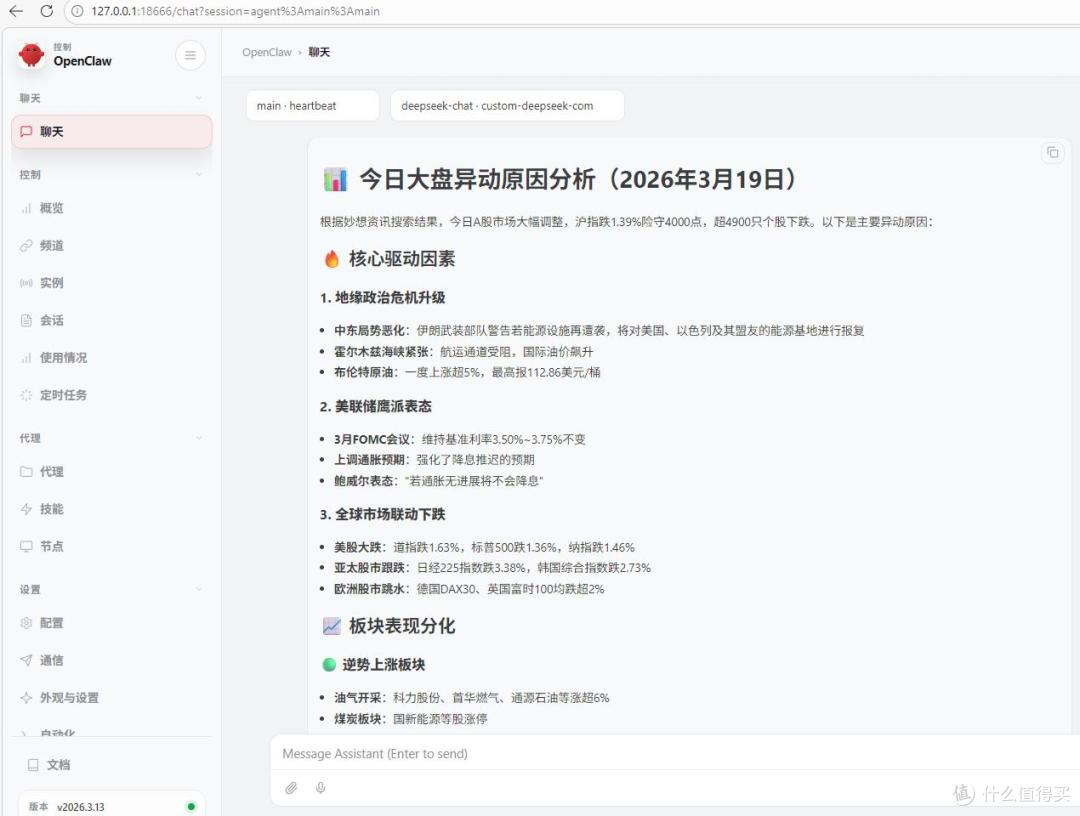Click the 美股大跌 bullet line
Image resolution: width=1080 pixels, height=816 pixels.
pyautogui.click(x=484, y=547)
